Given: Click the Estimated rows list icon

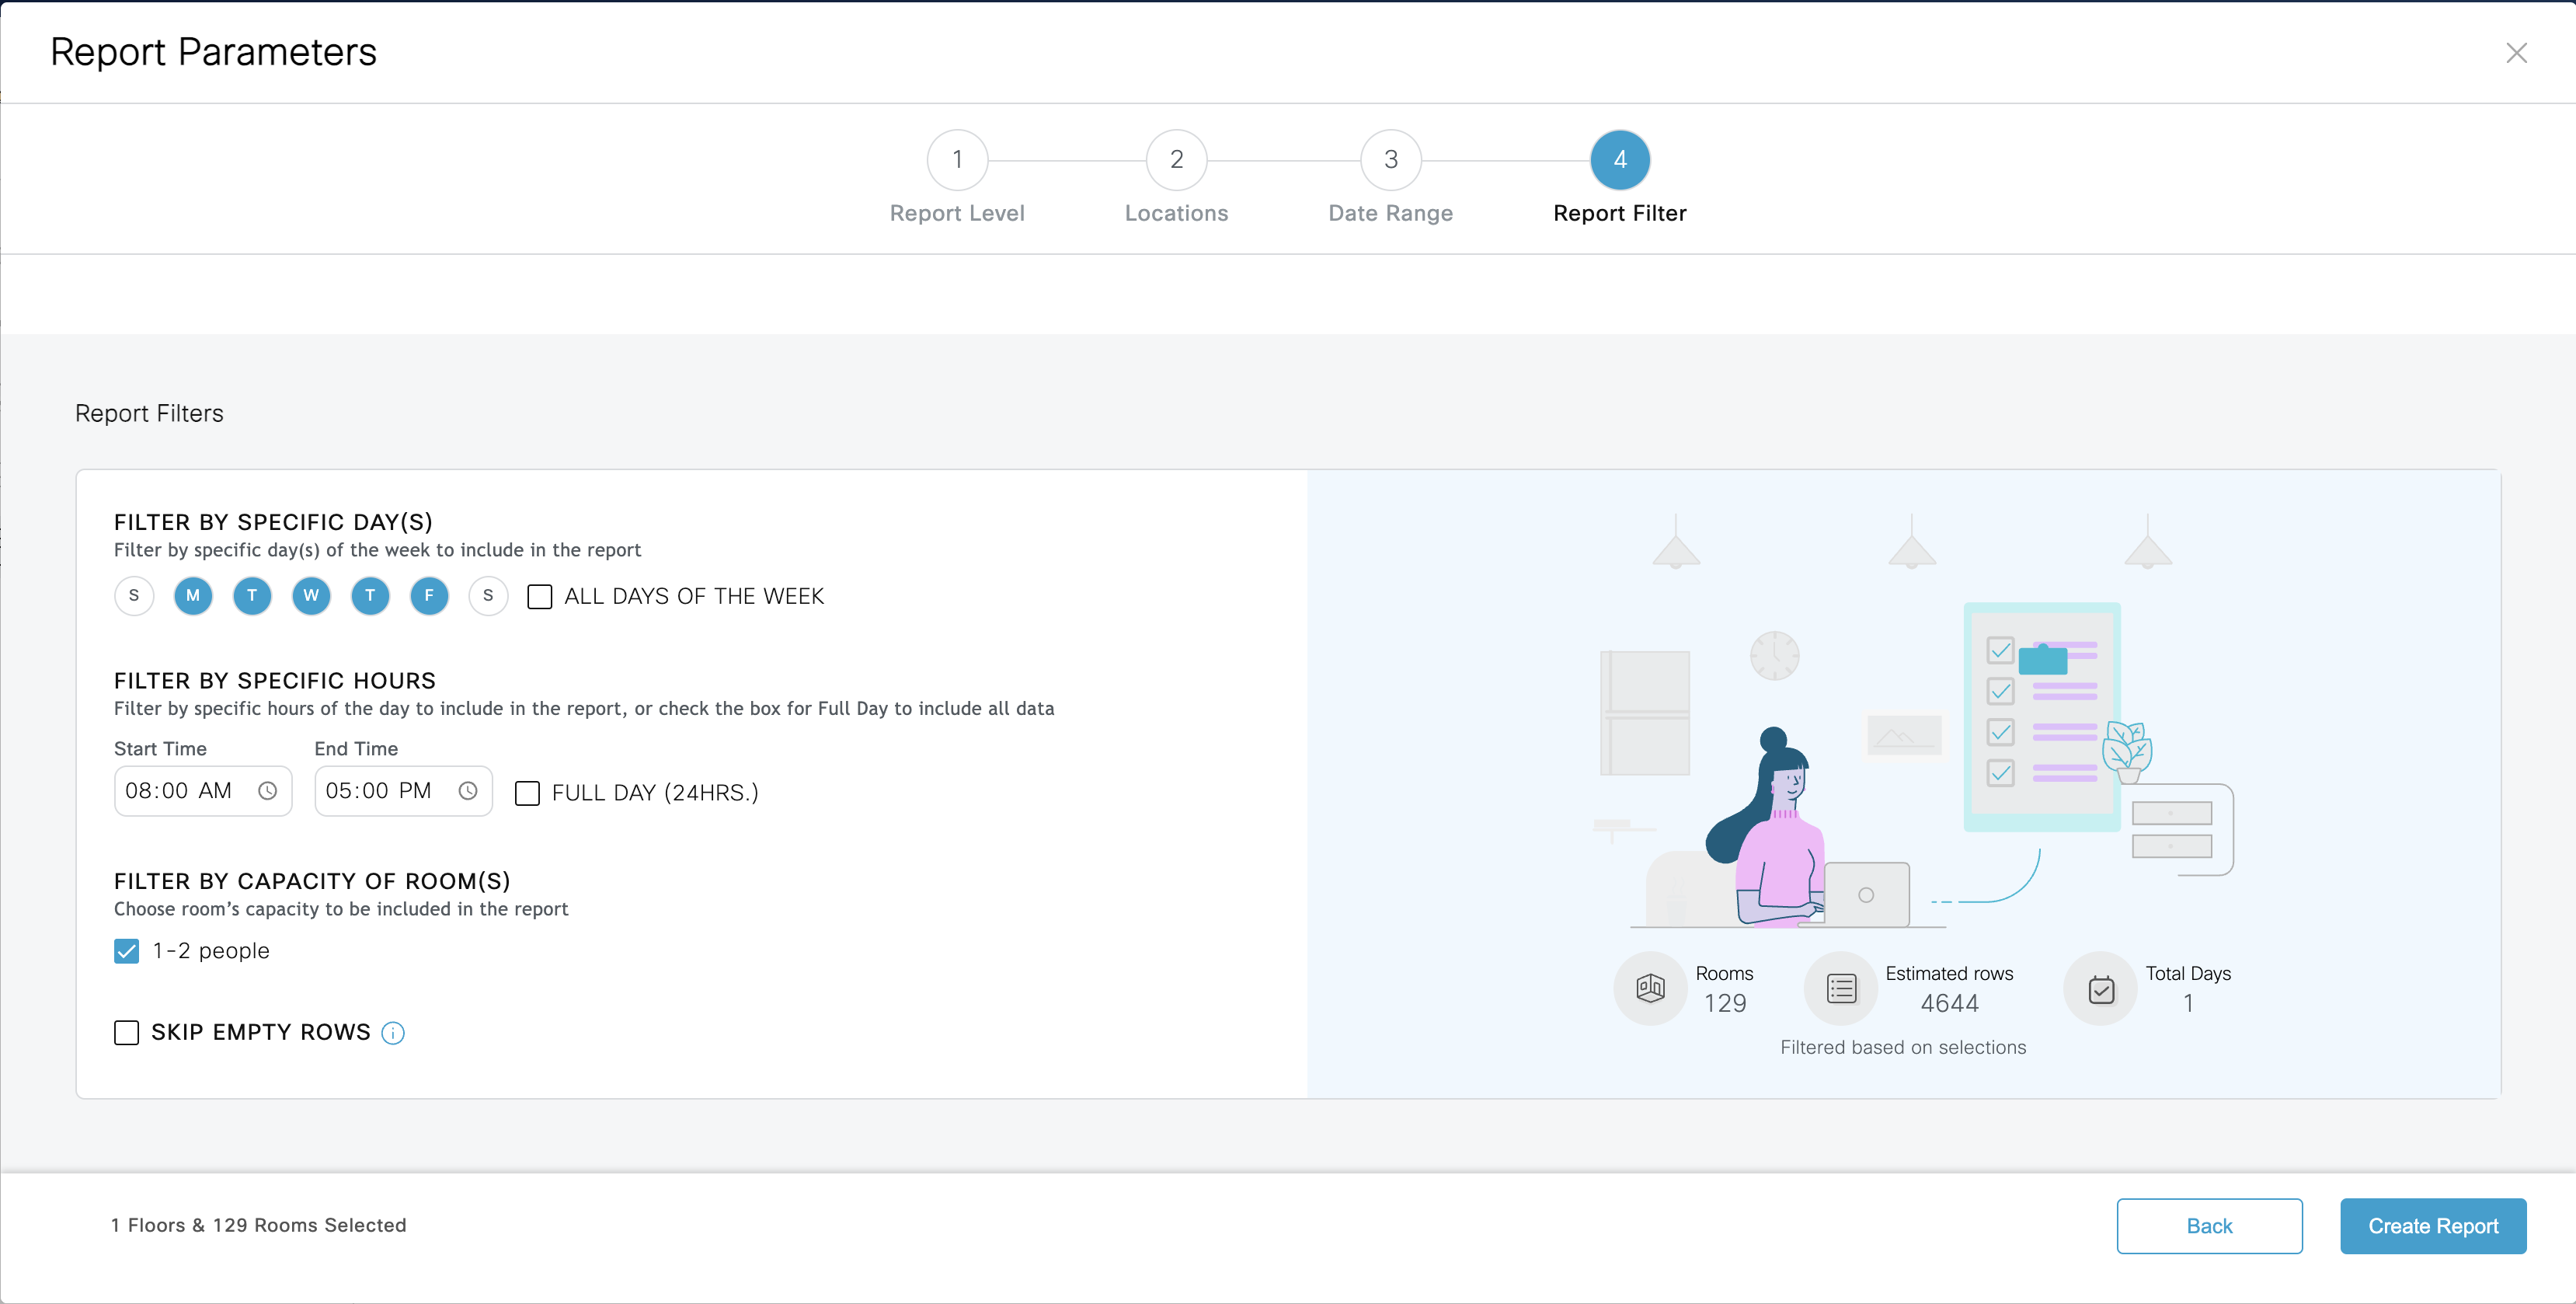Looking at the screenshot, I should coord(1841,989).
